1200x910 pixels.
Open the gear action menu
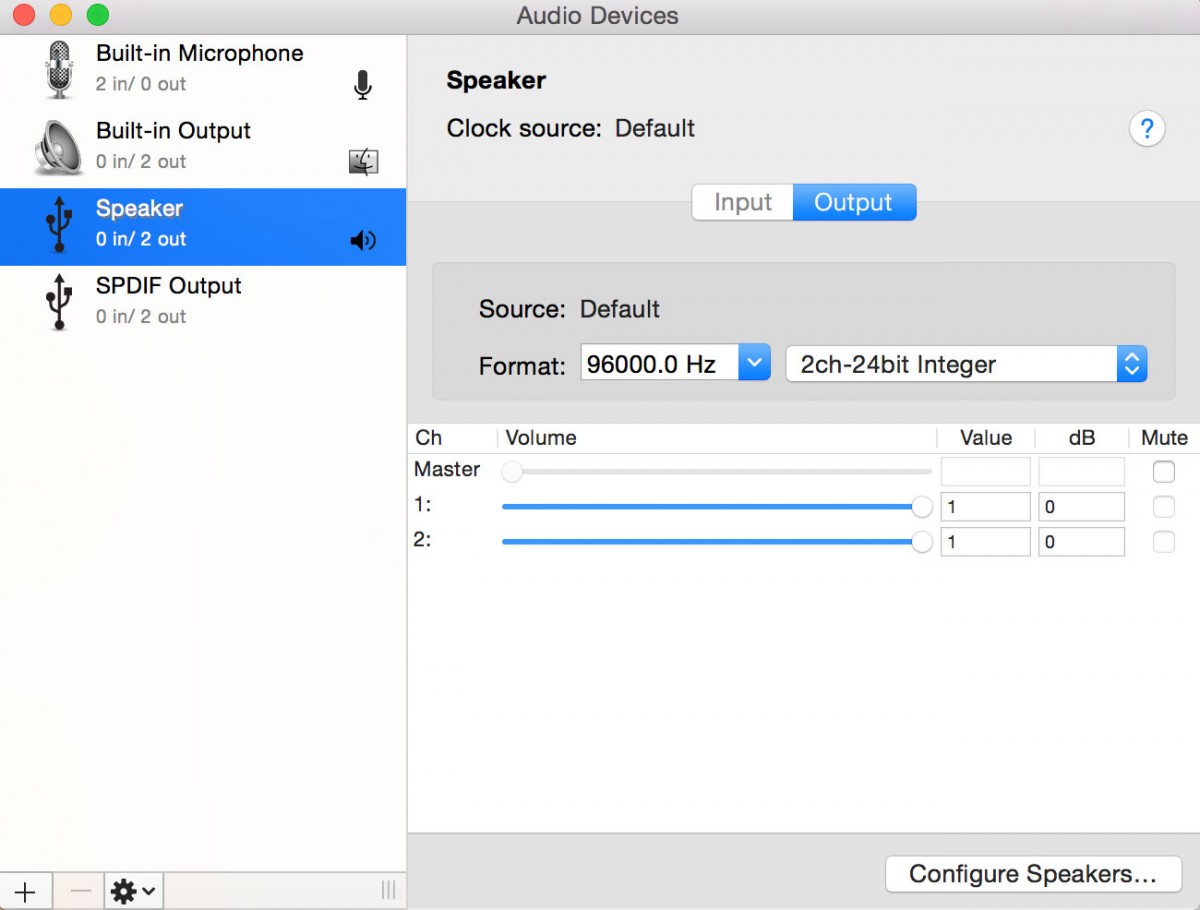pyautogui.click(x=133, y=891)
